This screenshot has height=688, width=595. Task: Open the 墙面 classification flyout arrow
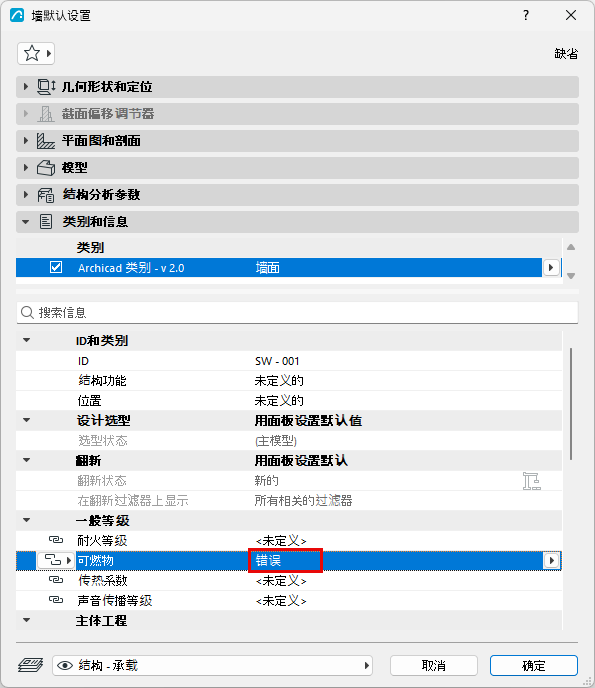(551, 267)
